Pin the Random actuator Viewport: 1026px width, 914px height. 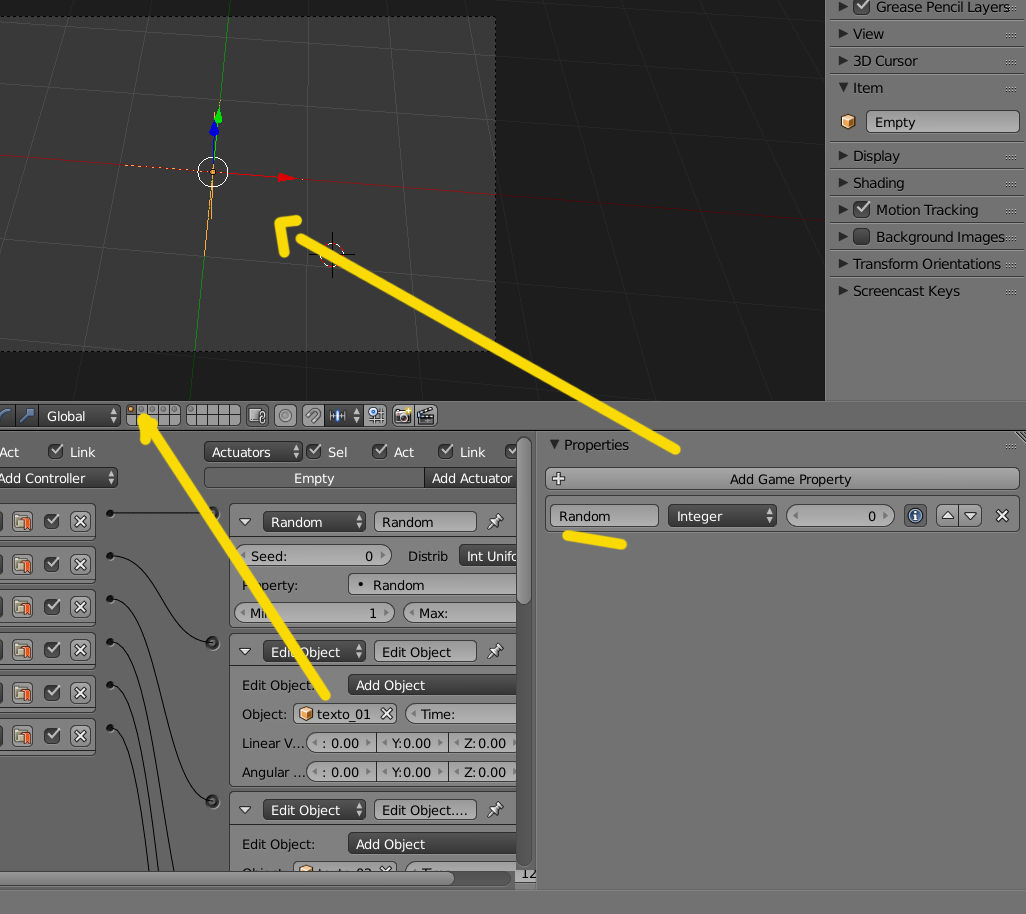click(x=495, y=521)
